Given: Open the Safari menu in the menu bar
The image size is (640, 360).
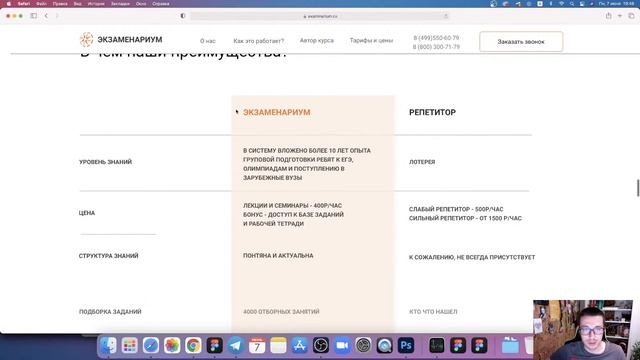Looking at the screenshot, I should [24, 4].
